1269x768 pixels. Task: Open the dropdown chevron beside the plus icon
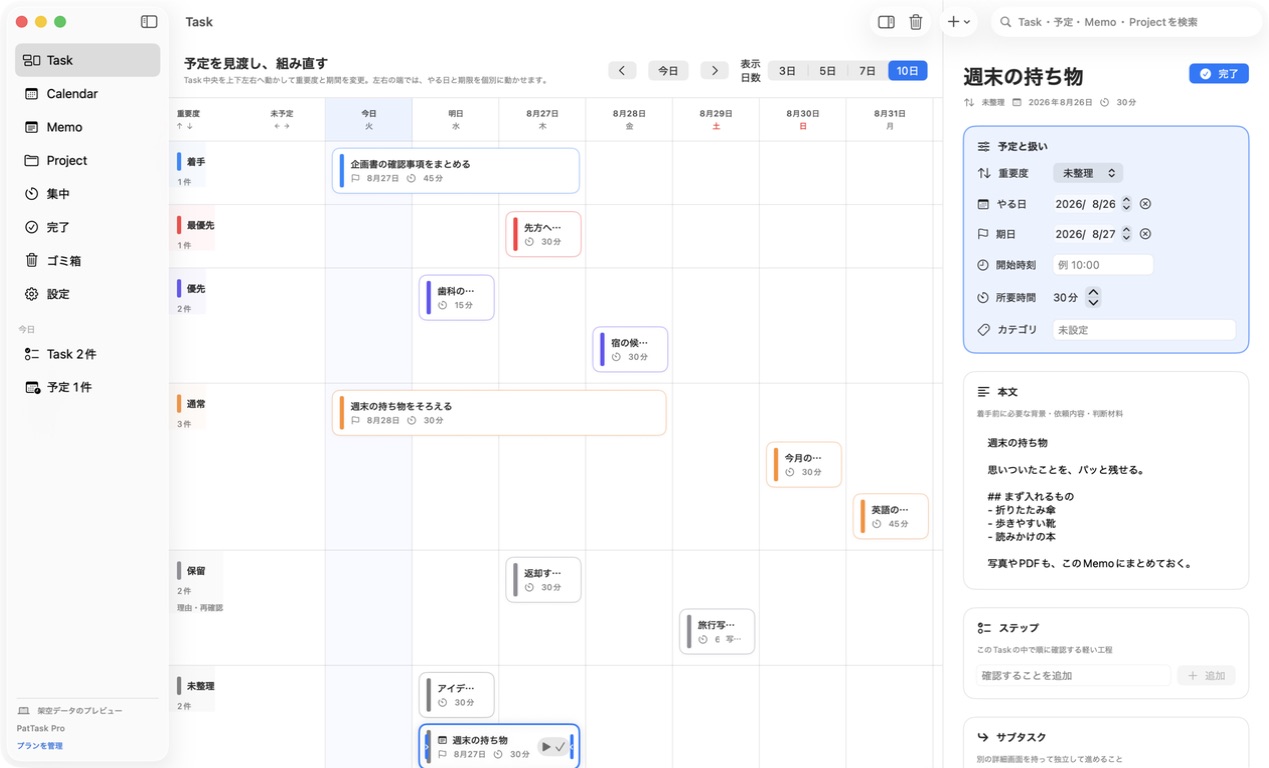967,22
